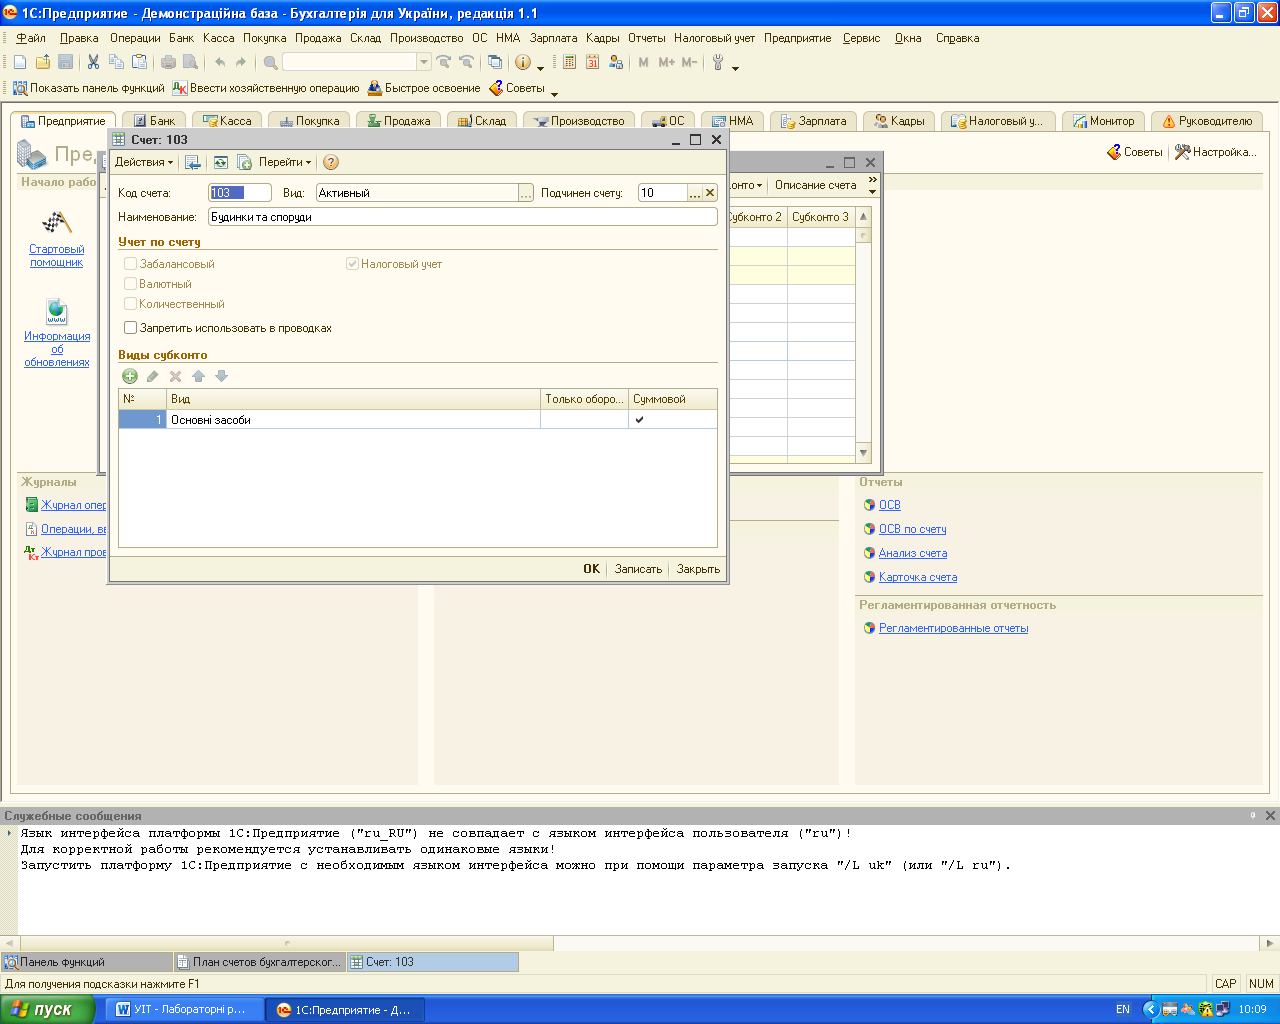Screen dimensions: 1280x1024
Task: Click the copy-add icon in Счет toolbar
Action: 244,162
